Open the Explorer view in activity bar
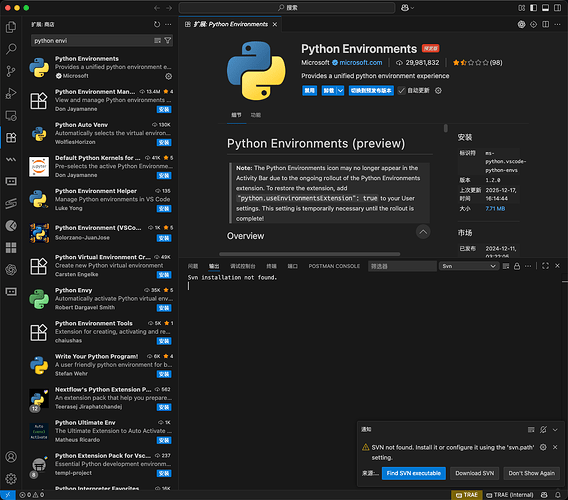The image size is (568, 500). (x=11, y=27)
